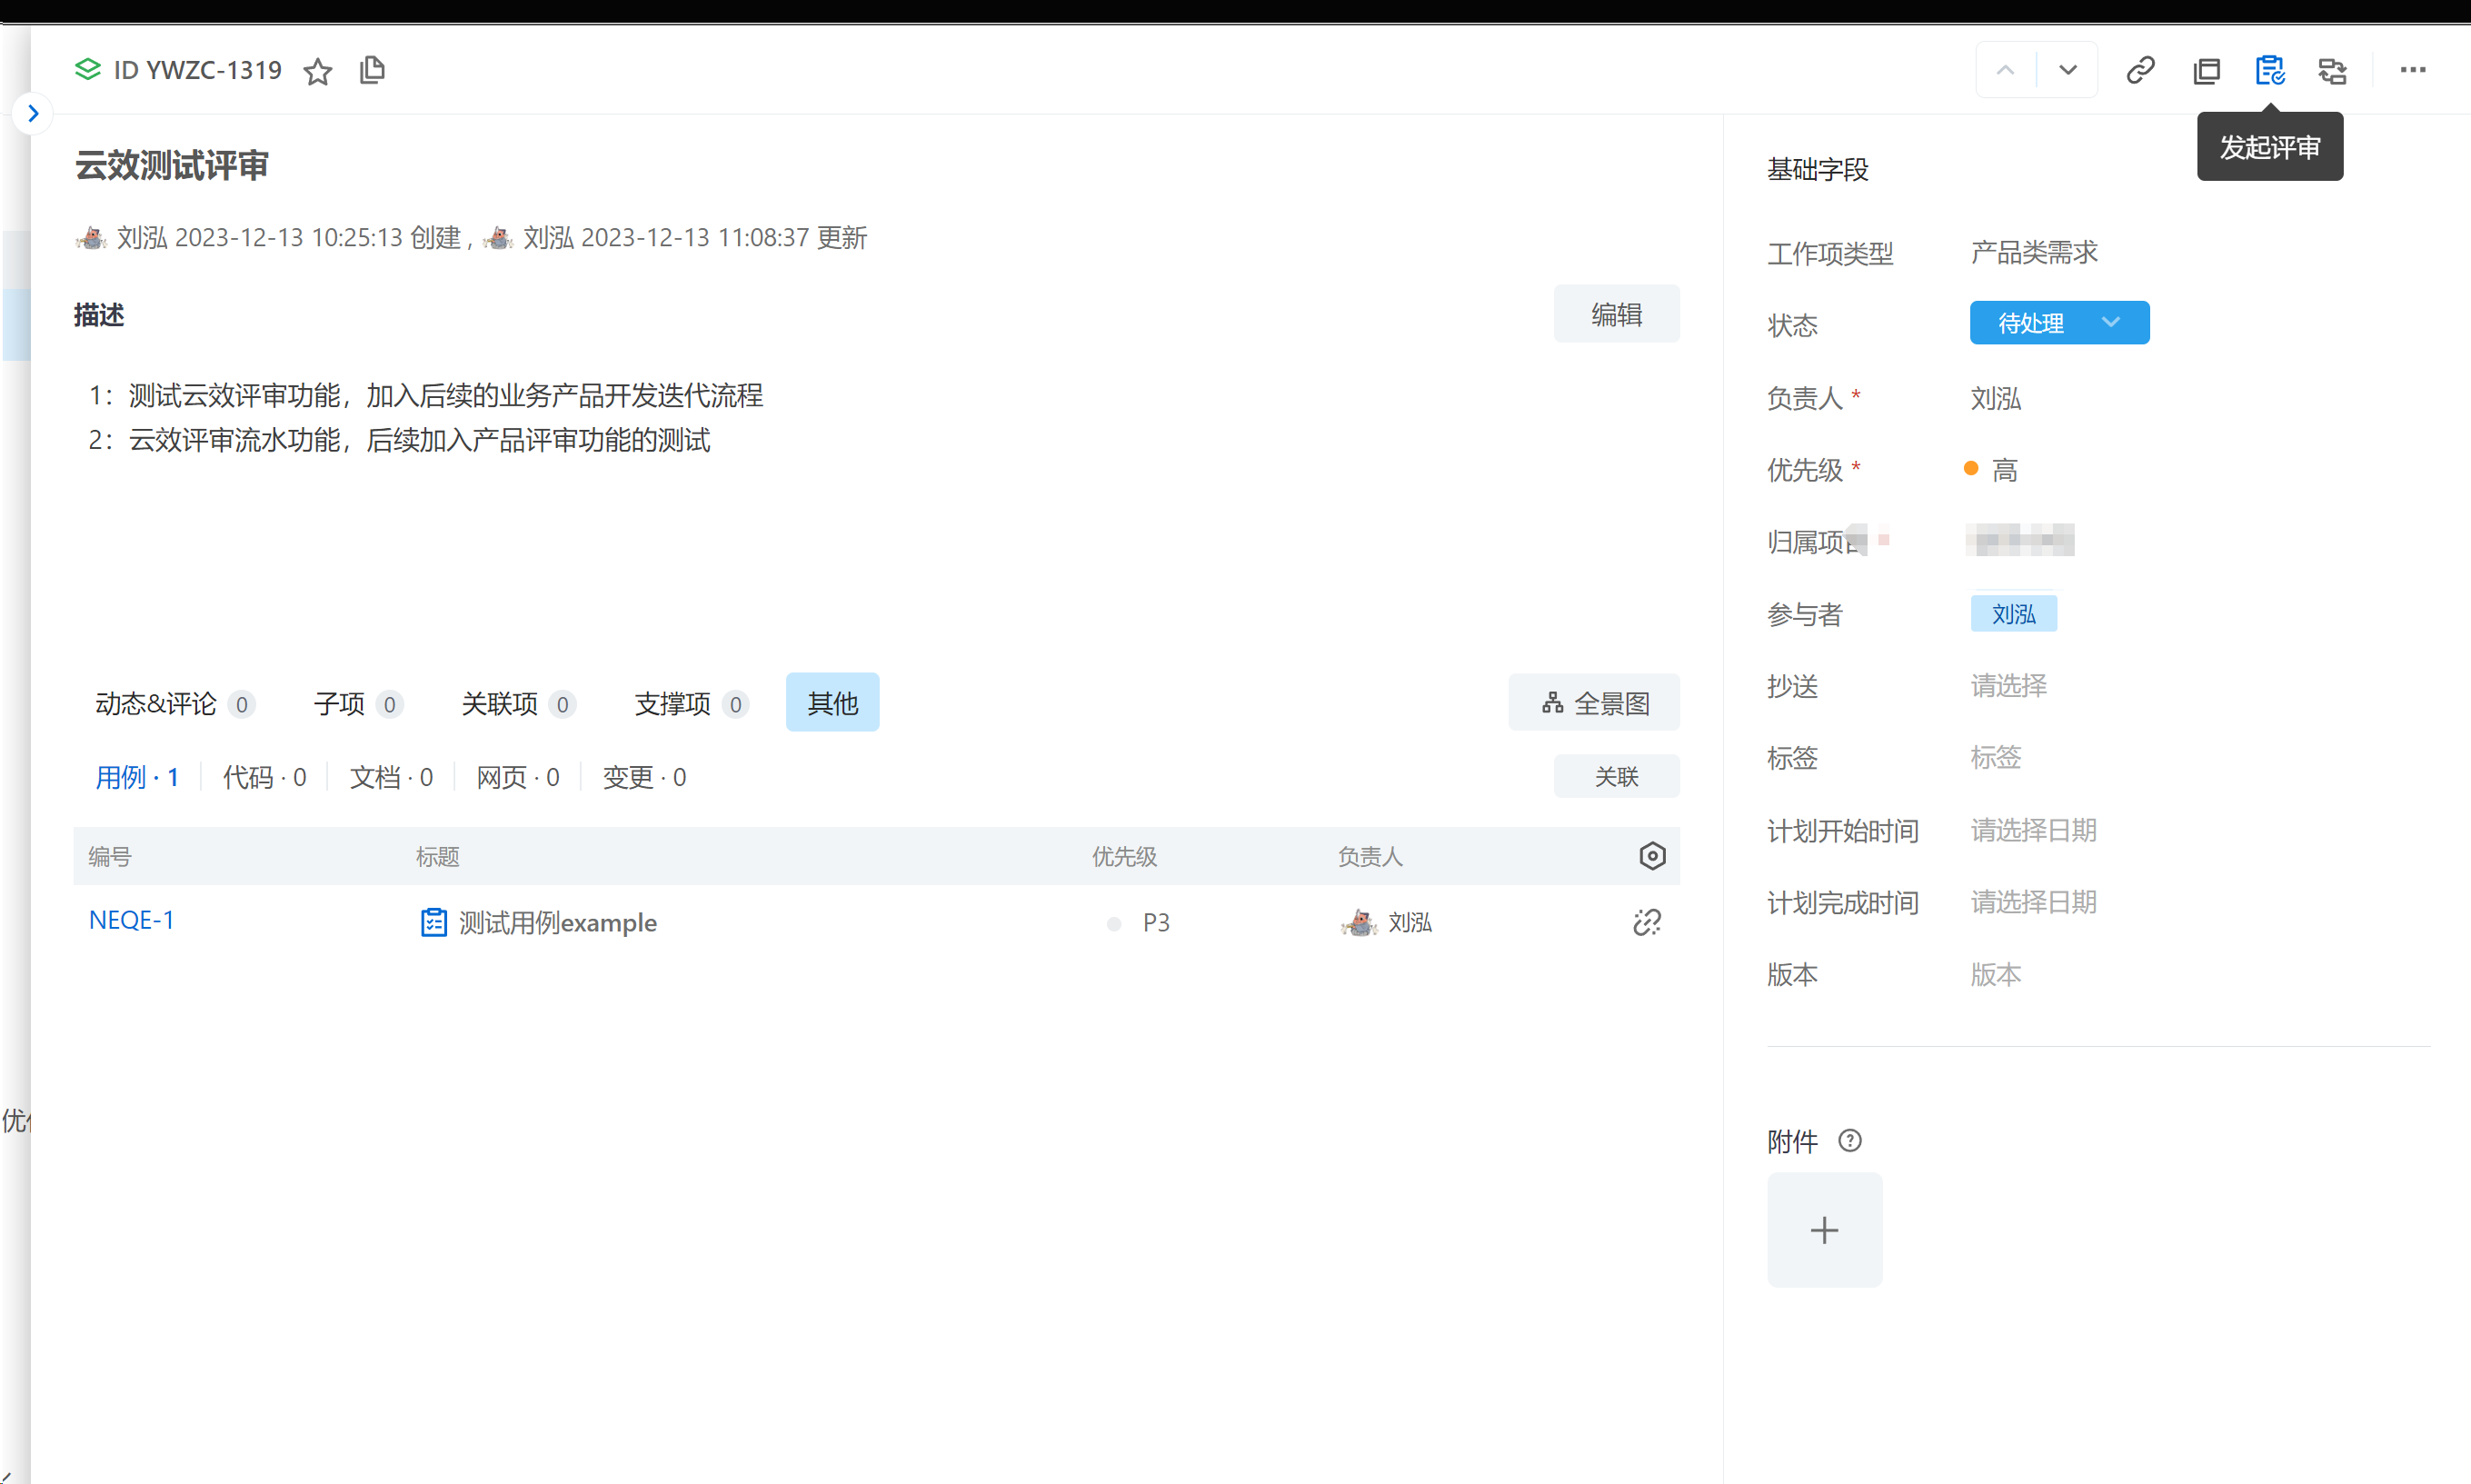
Task: Copy work item link icon
Action: (x=2140, y=70)
